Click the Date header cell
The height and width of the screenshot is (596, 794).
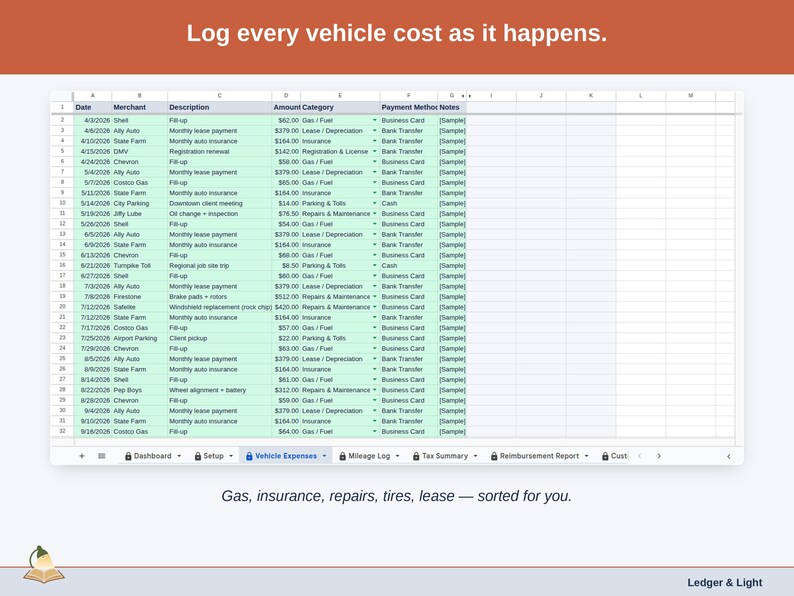[93, 107]
